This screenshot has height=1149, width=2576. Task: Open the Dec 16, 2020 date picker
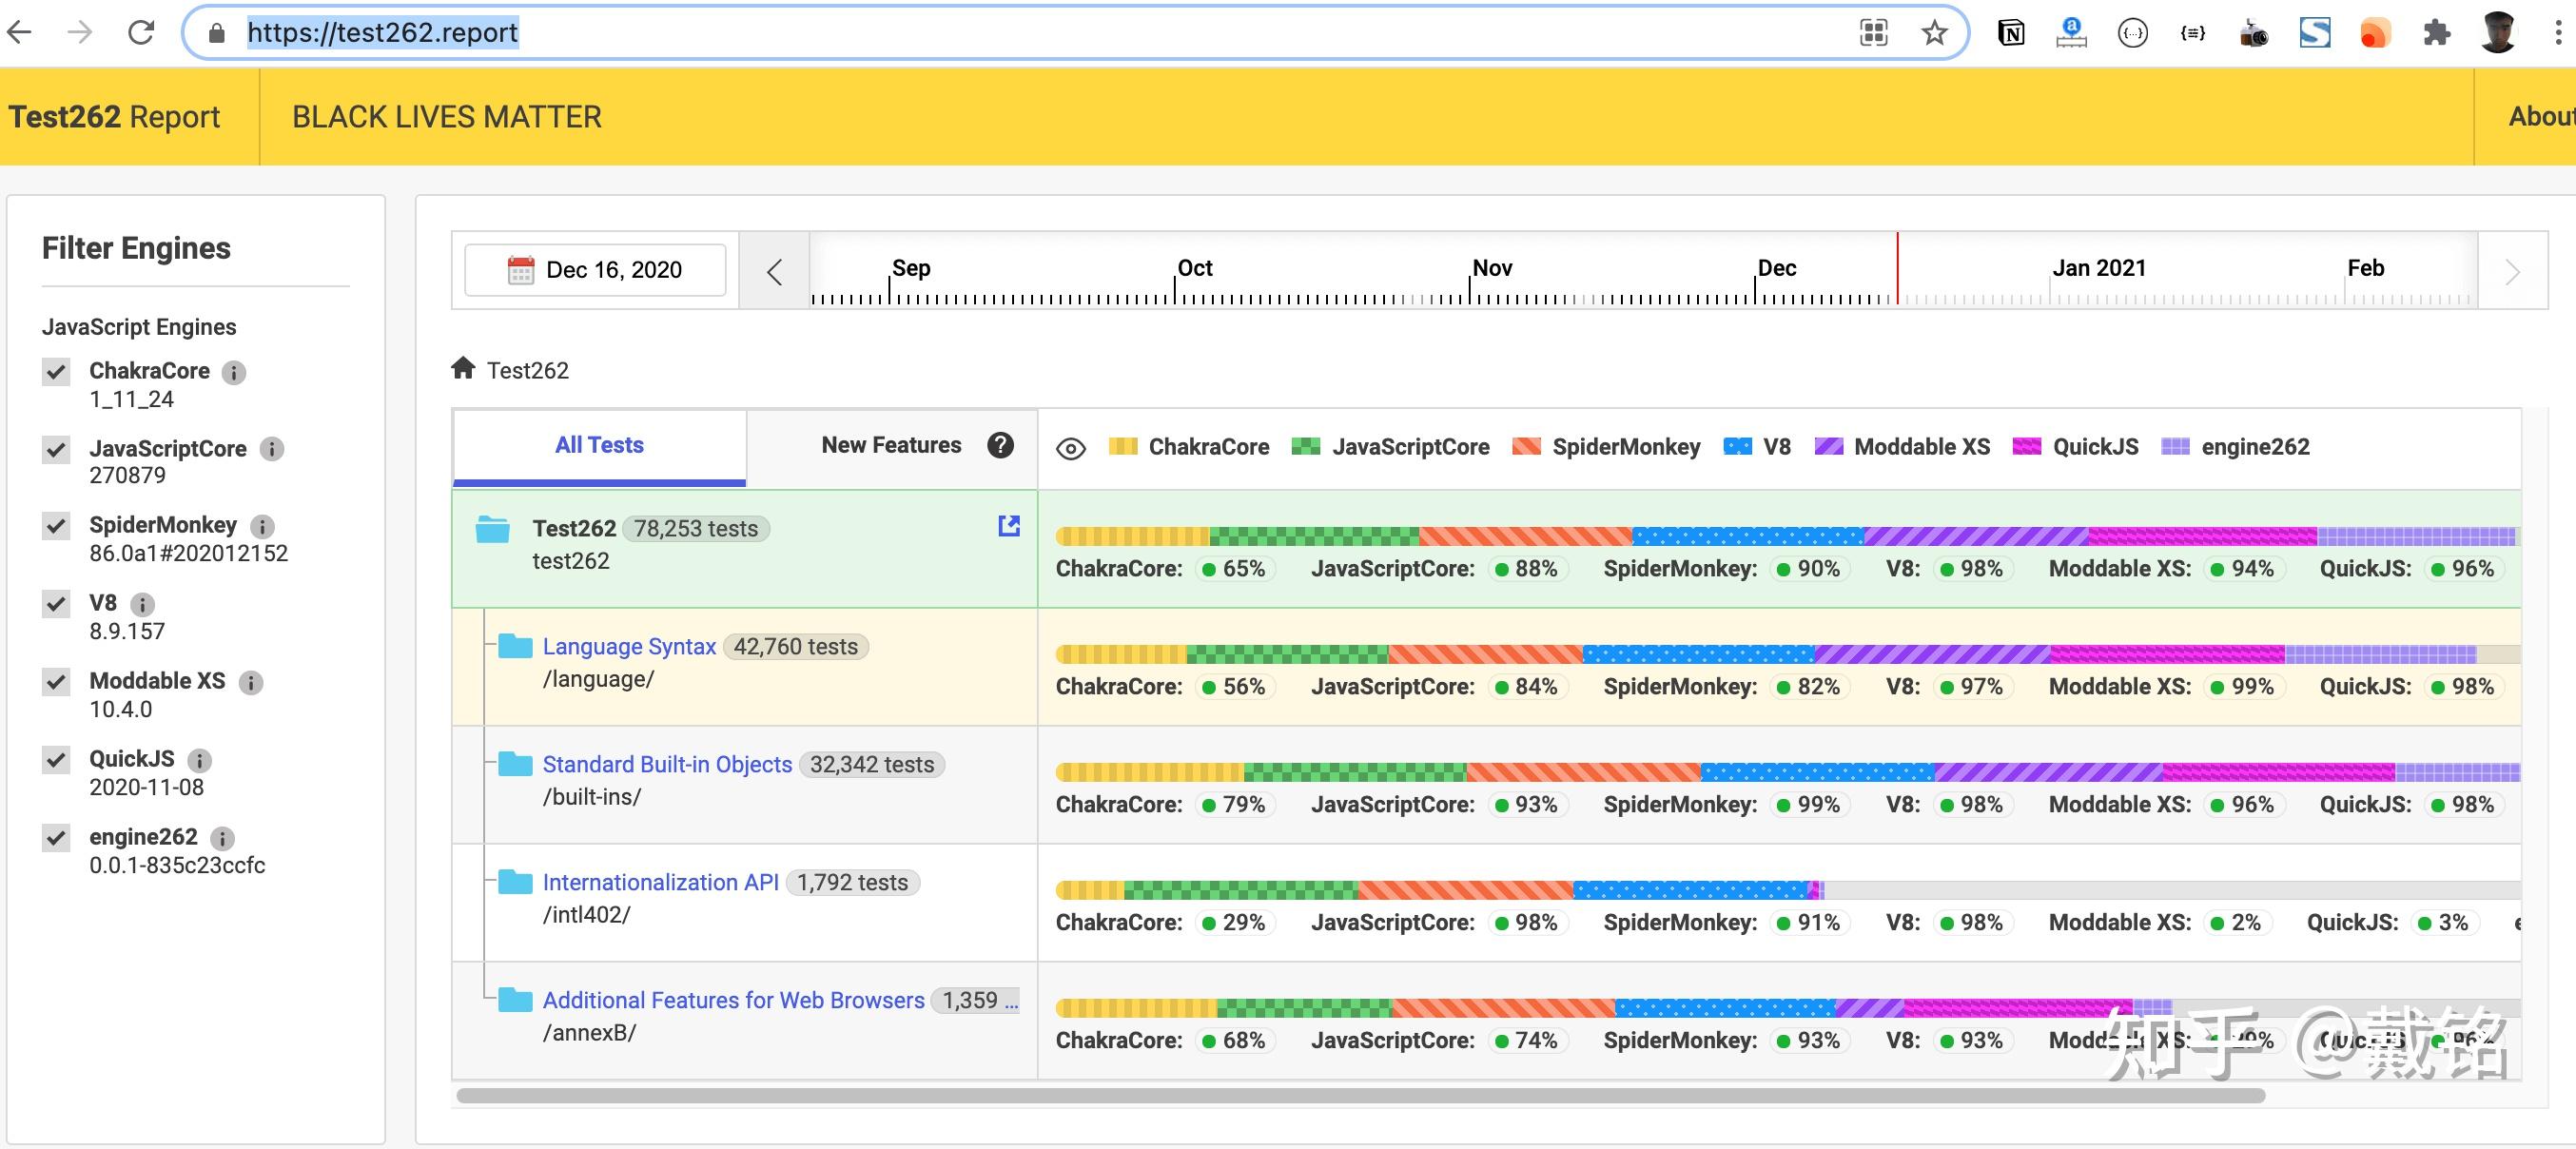596,270
